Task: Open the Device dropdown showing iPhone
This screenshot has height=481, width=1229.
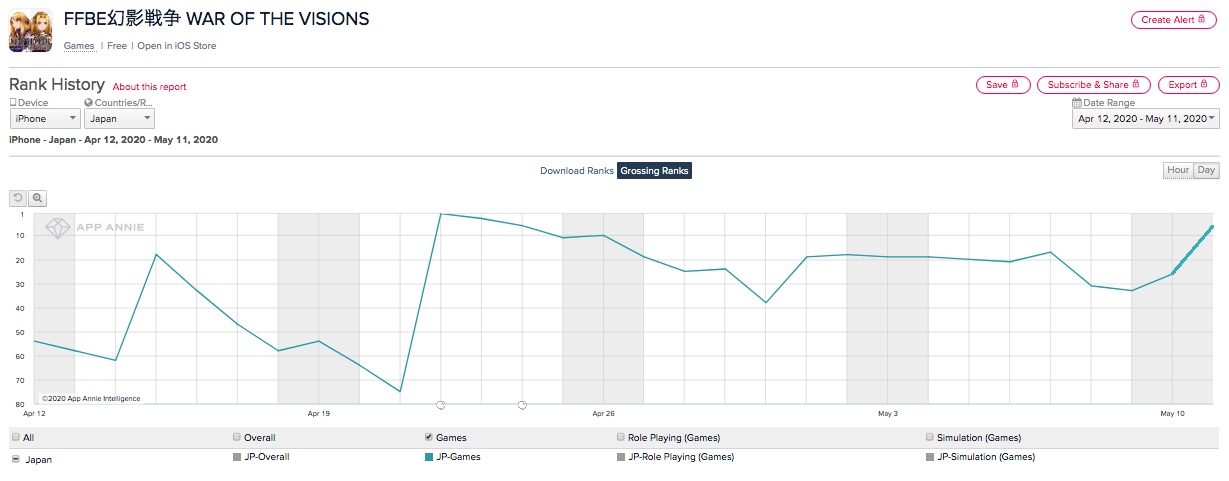Action: click(45, 119)
